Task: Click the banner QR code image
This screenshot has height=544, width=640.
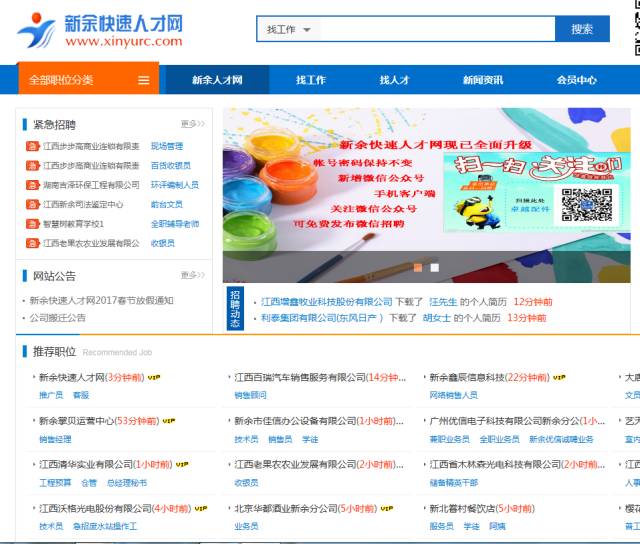Action: click(587, 204)
